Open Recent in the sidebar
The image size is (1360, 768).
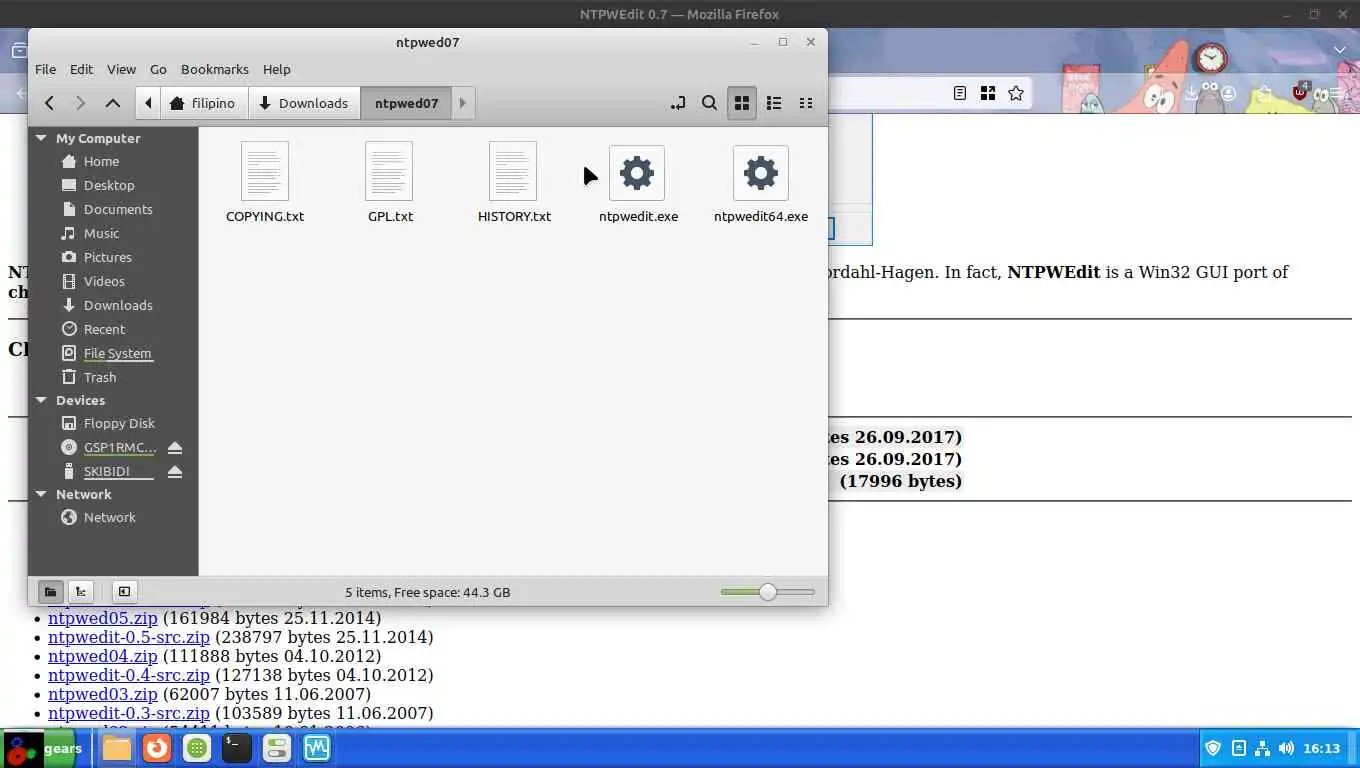point(104,329)
